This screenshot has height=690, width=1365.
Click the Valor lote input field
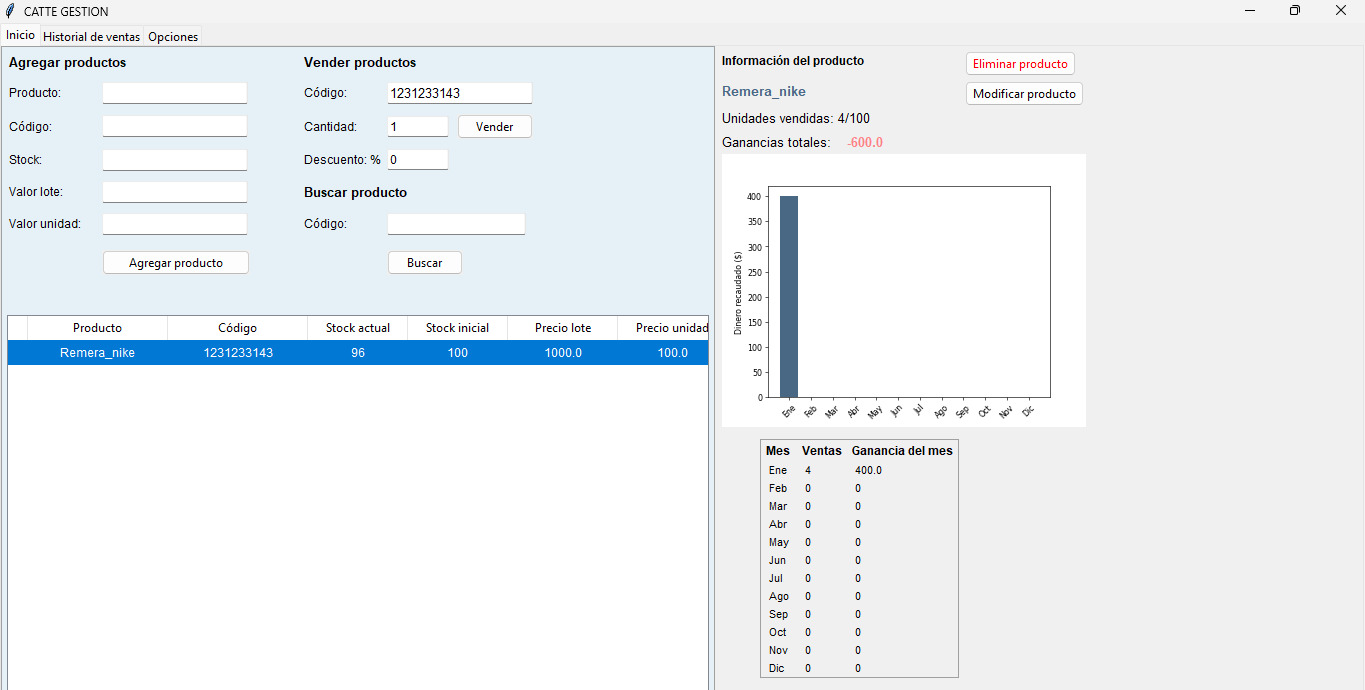(x=174, y=192)
